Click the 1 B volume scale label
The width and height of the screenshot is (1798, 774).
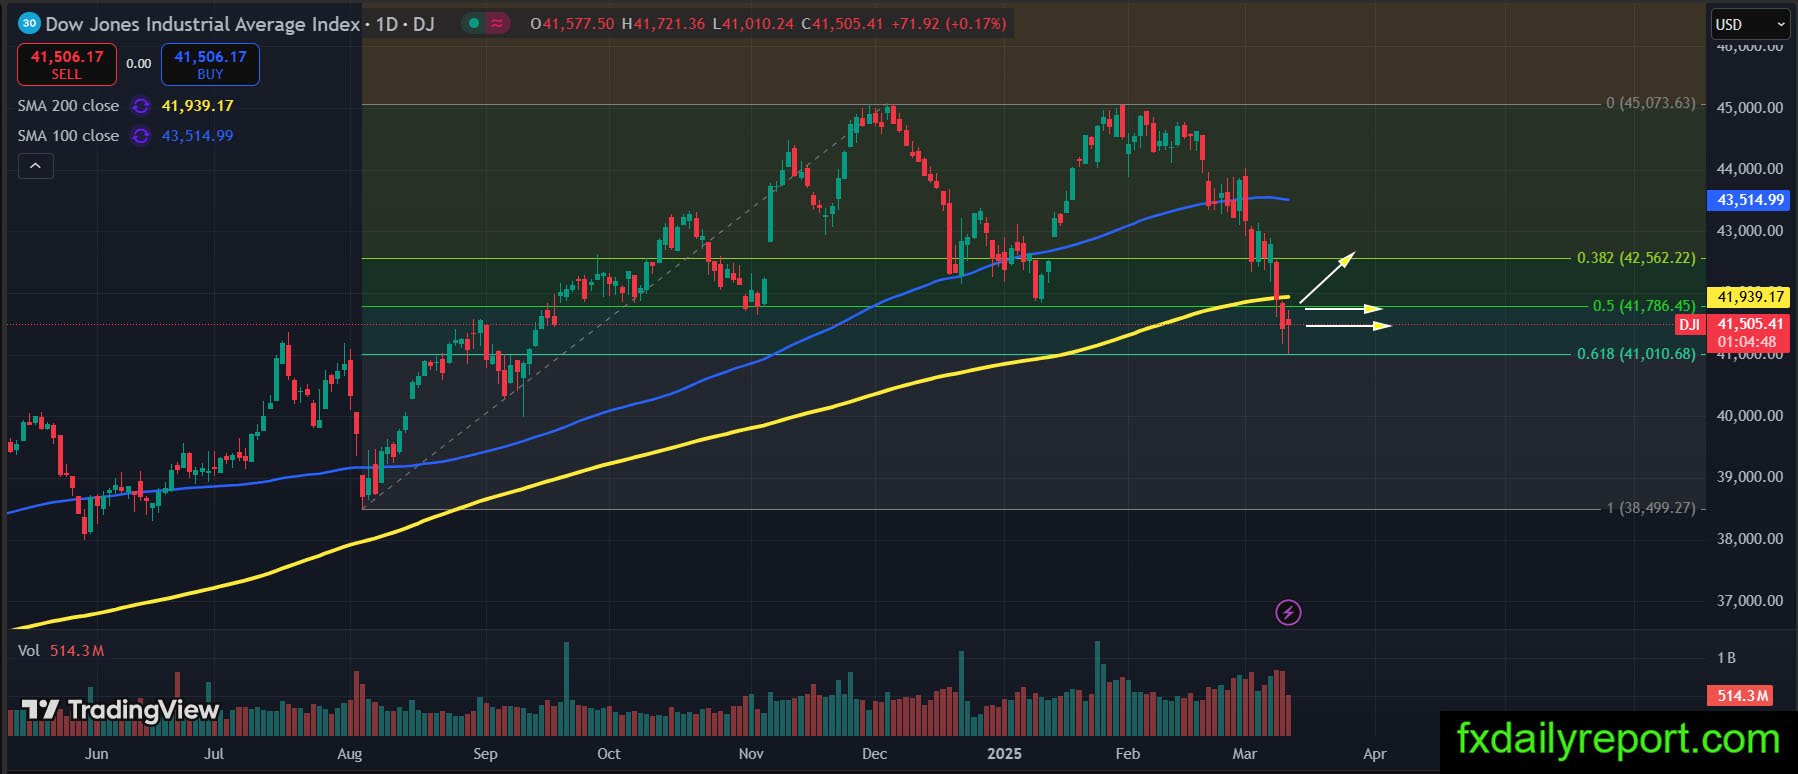[1726, 658]
